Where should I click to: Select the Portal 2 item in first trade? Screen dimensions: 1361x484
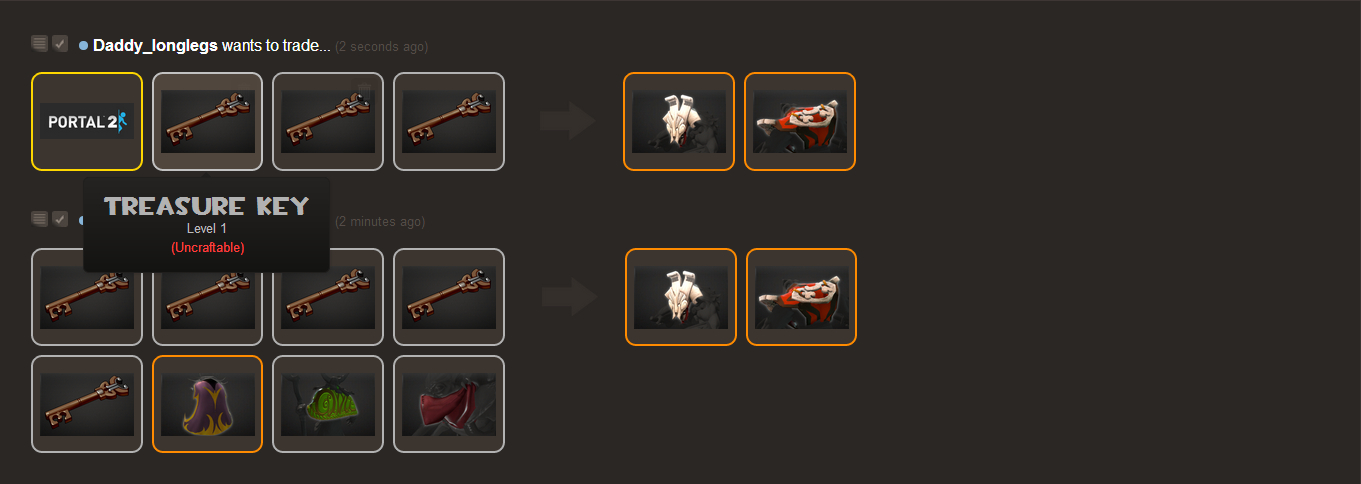point(87,121)
